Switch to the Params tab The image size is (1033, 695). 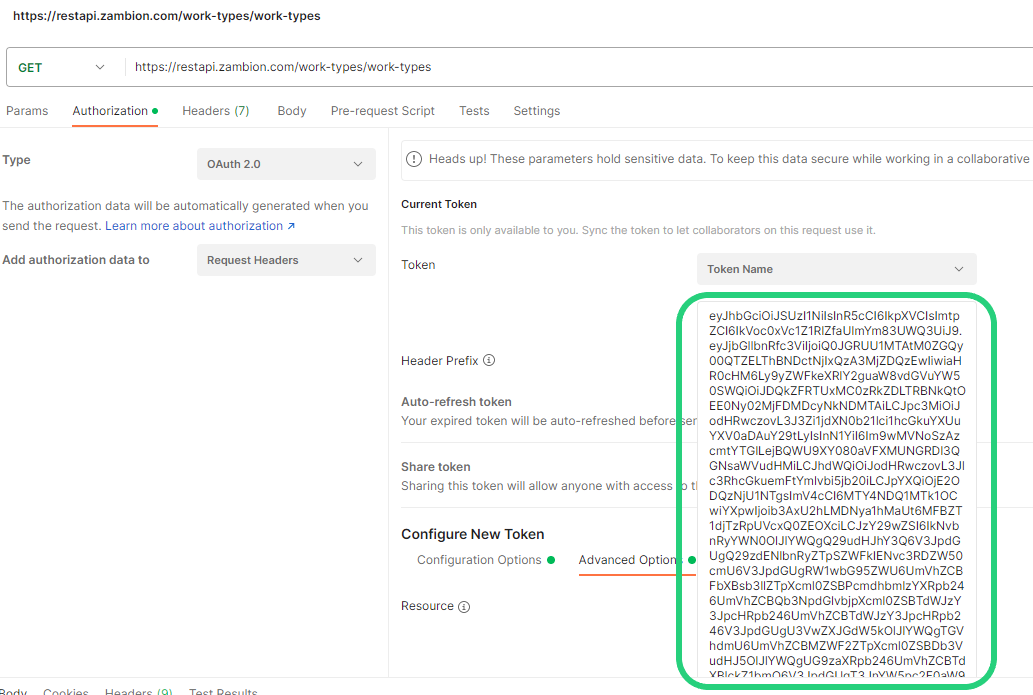coord(27,111)
